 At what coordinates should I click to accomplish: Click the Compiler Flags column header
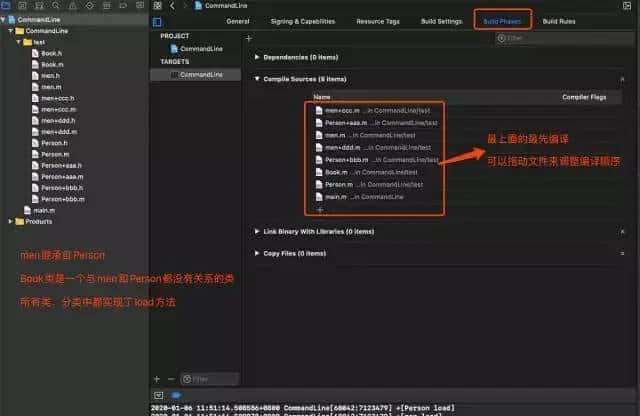pos(584,97)
